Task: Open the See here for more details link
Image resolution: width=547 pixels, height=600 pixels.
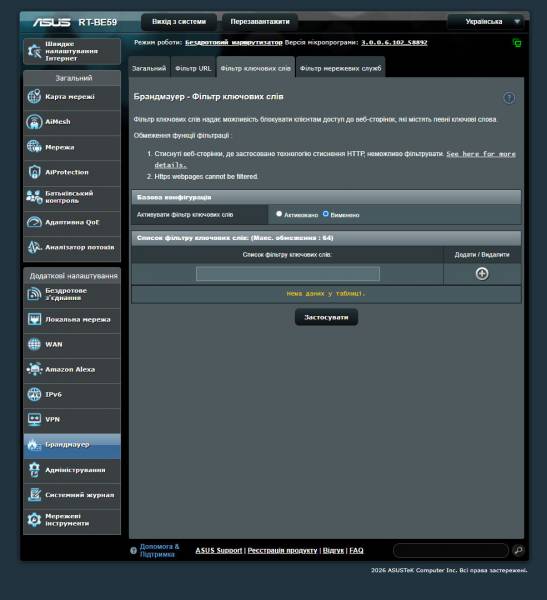Action: click(335, 160)
